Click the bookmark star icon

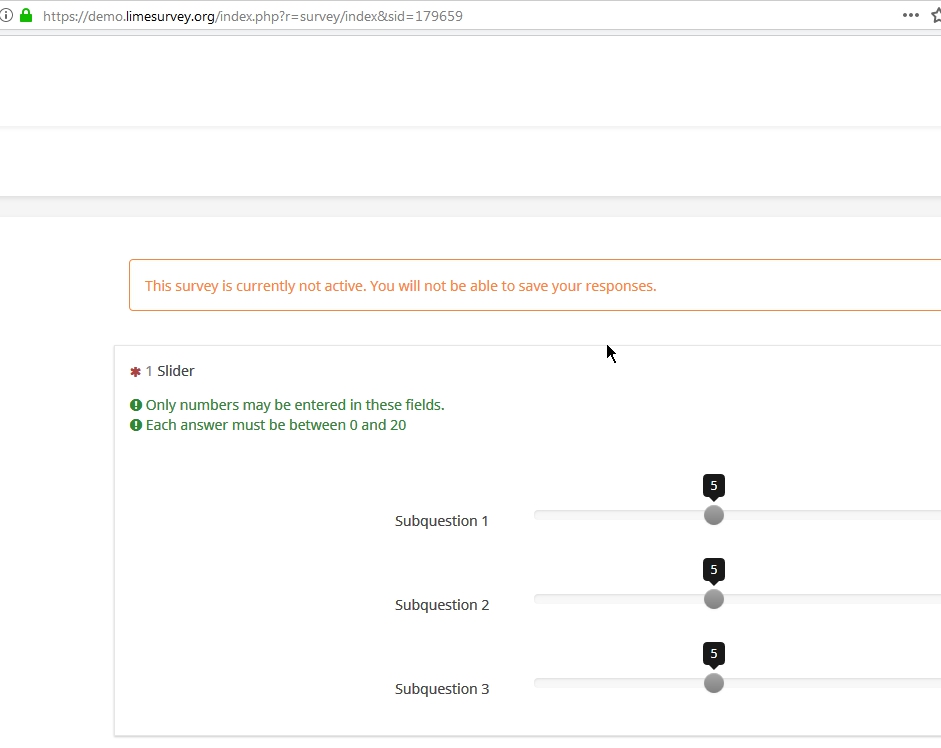coord(936,16)
